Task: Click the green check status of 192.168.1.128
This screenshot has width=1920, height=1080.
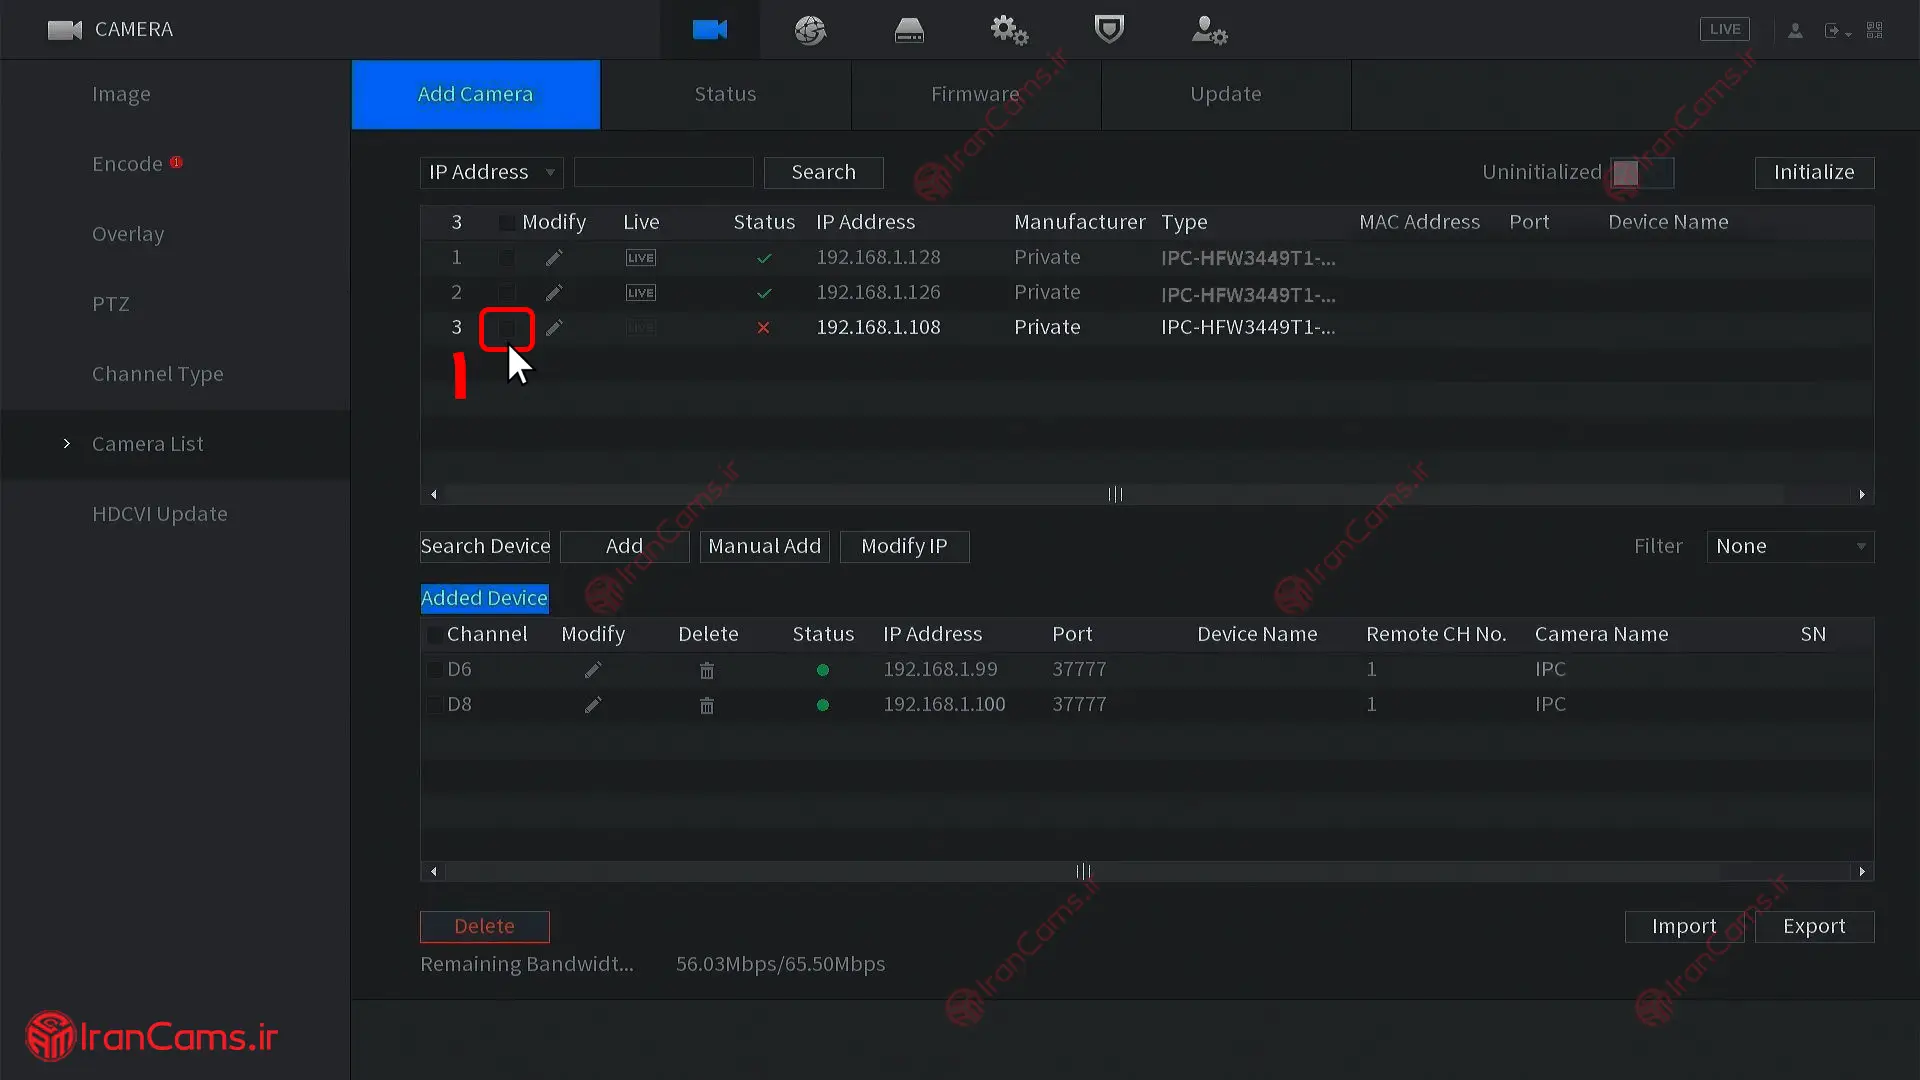Action: coord(764,258)
